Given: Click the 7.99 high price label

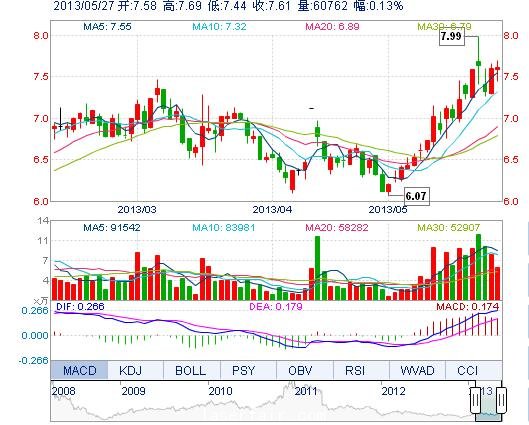Looking at the screenshot, I should 452,36.
